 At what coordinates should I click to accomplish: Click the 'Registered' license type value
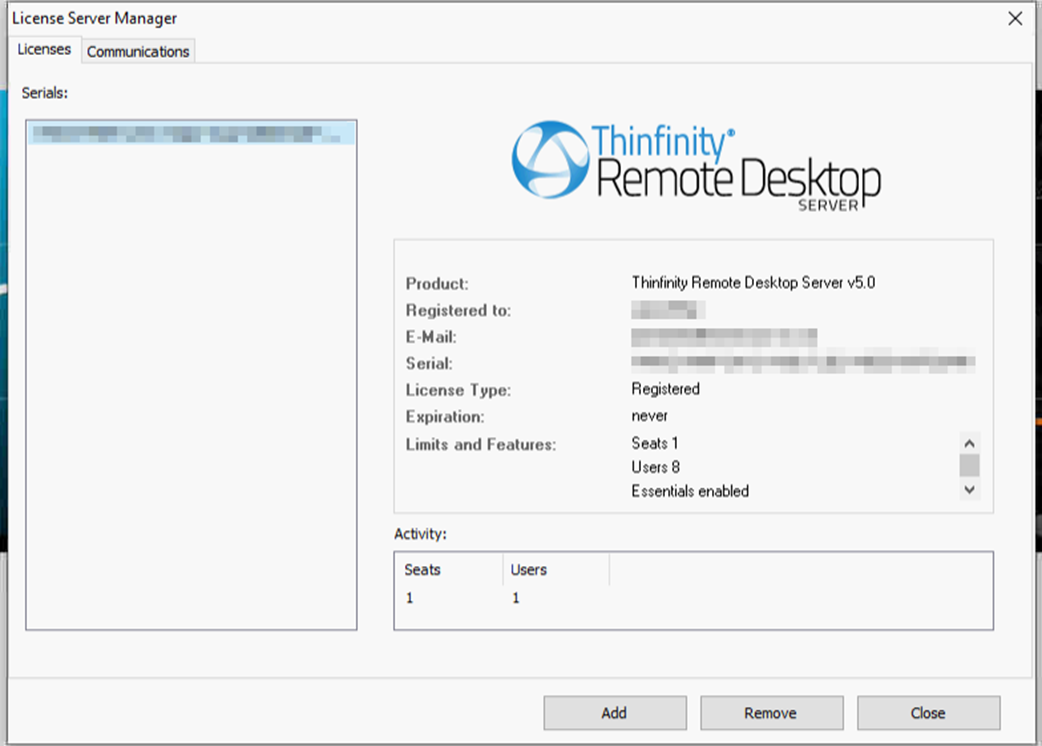click(665, 389)
